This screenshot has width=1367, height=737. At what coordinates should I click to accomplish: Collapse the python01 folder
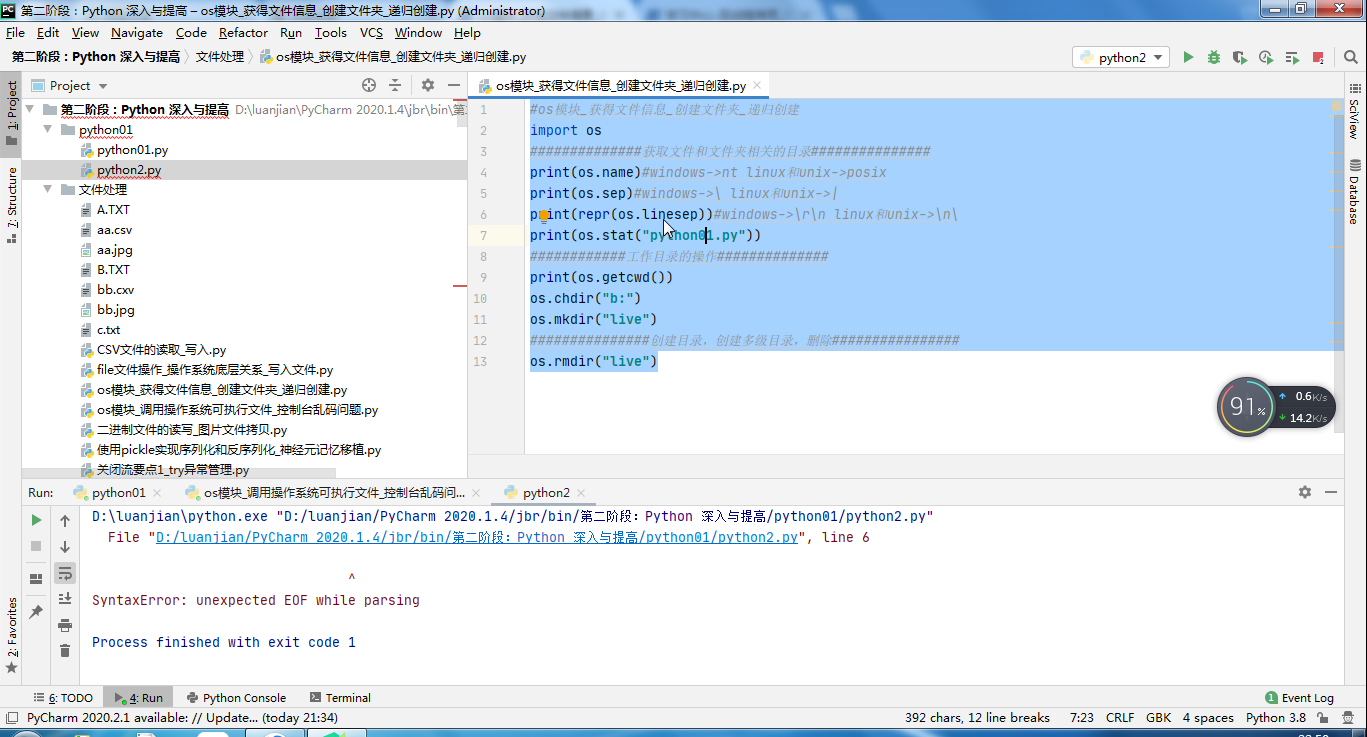[x=48, y=130]
